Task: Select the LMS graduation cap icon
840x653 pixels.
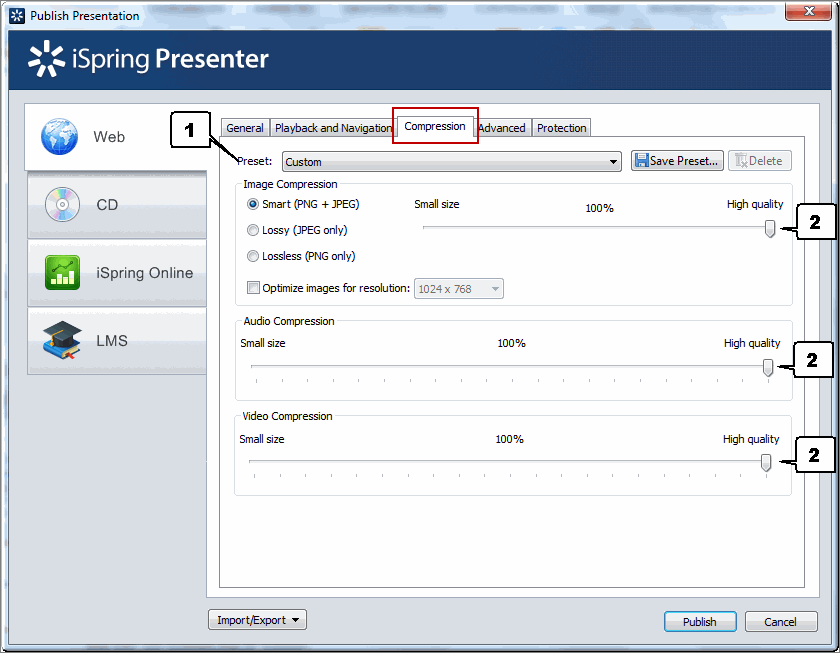Action: 62,340
